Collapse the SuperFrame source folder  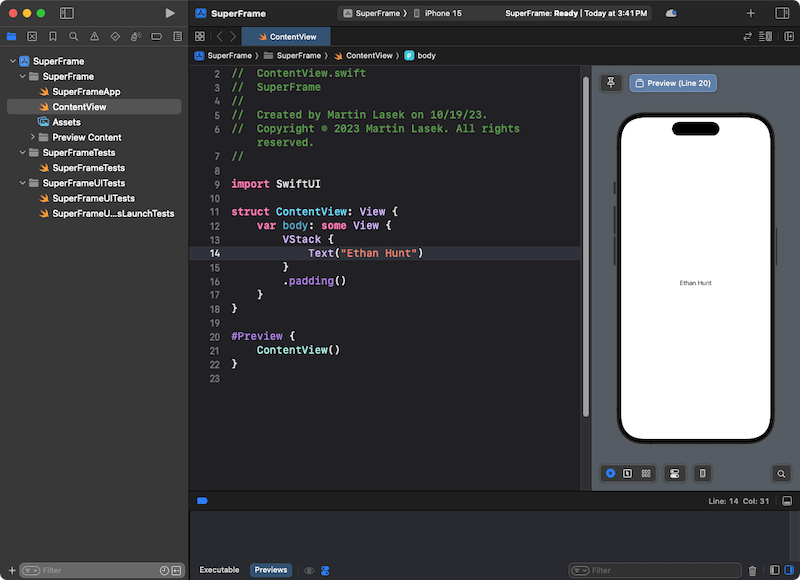tap(22, 77)
